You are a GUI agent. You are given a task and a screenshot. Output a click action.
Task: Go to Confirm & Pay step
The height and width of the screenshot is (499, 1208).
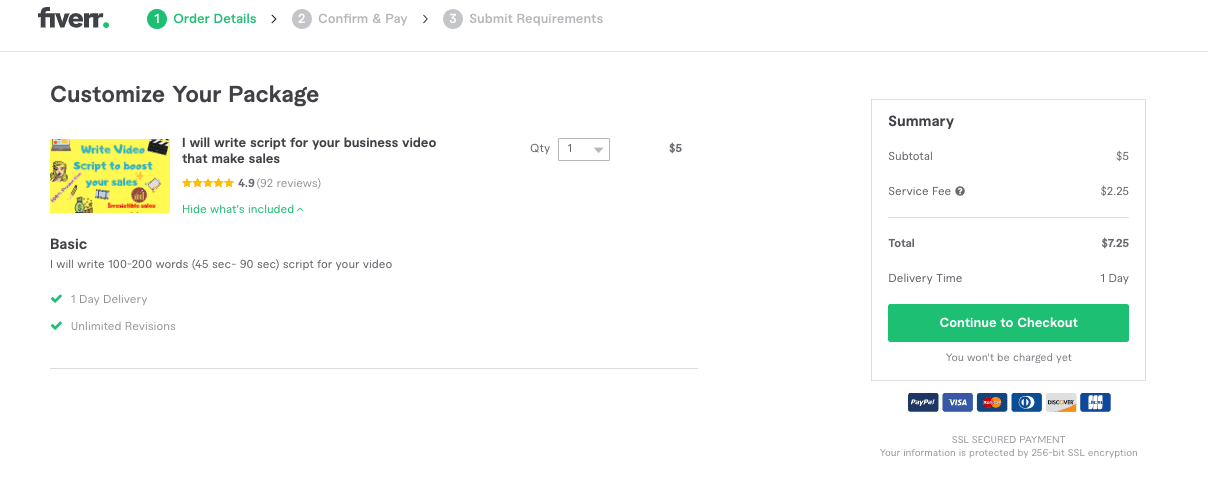pyautogui.click(x=362, y=19)
